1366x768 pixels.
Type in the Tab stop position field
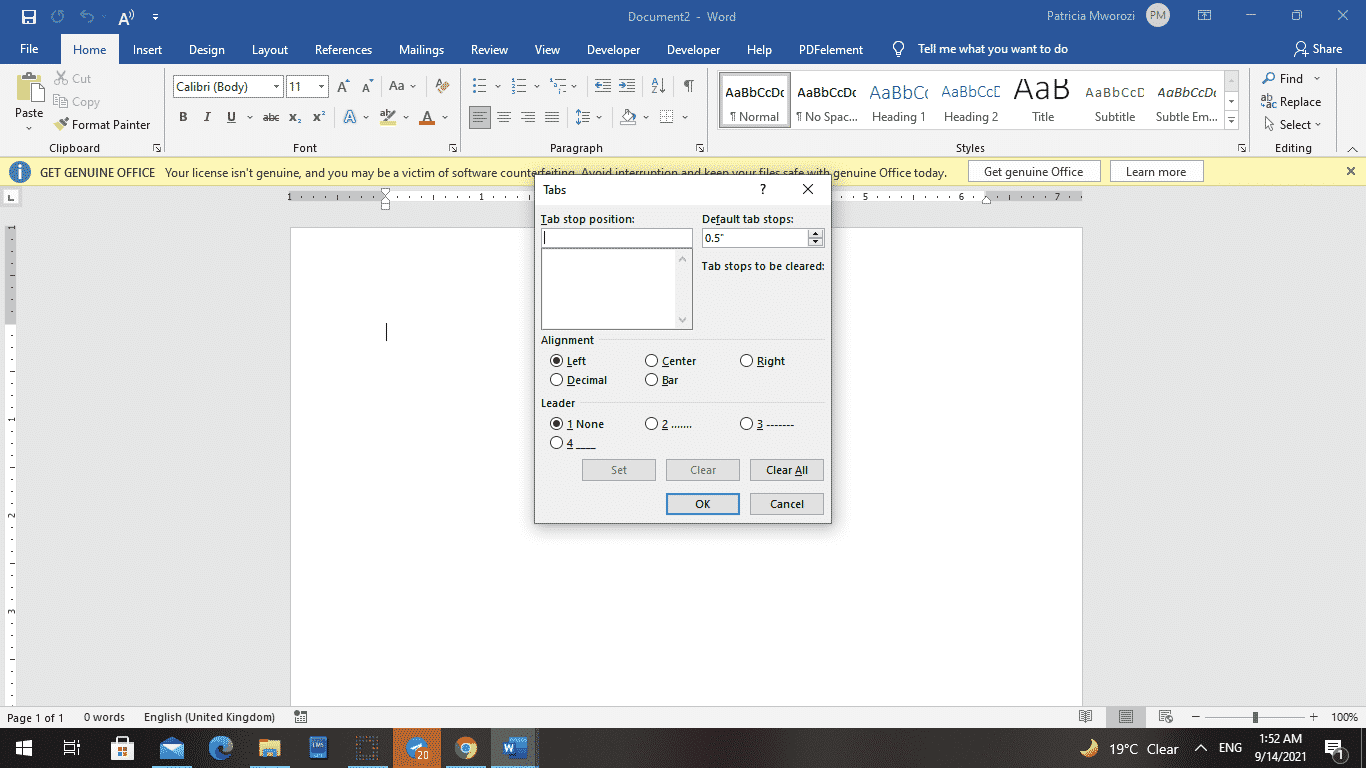616,238
